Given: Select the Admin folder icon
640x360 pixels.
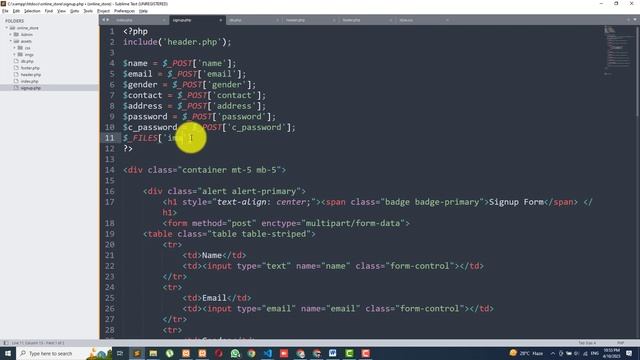Looking at the screenshot, I should click(16, 34).
